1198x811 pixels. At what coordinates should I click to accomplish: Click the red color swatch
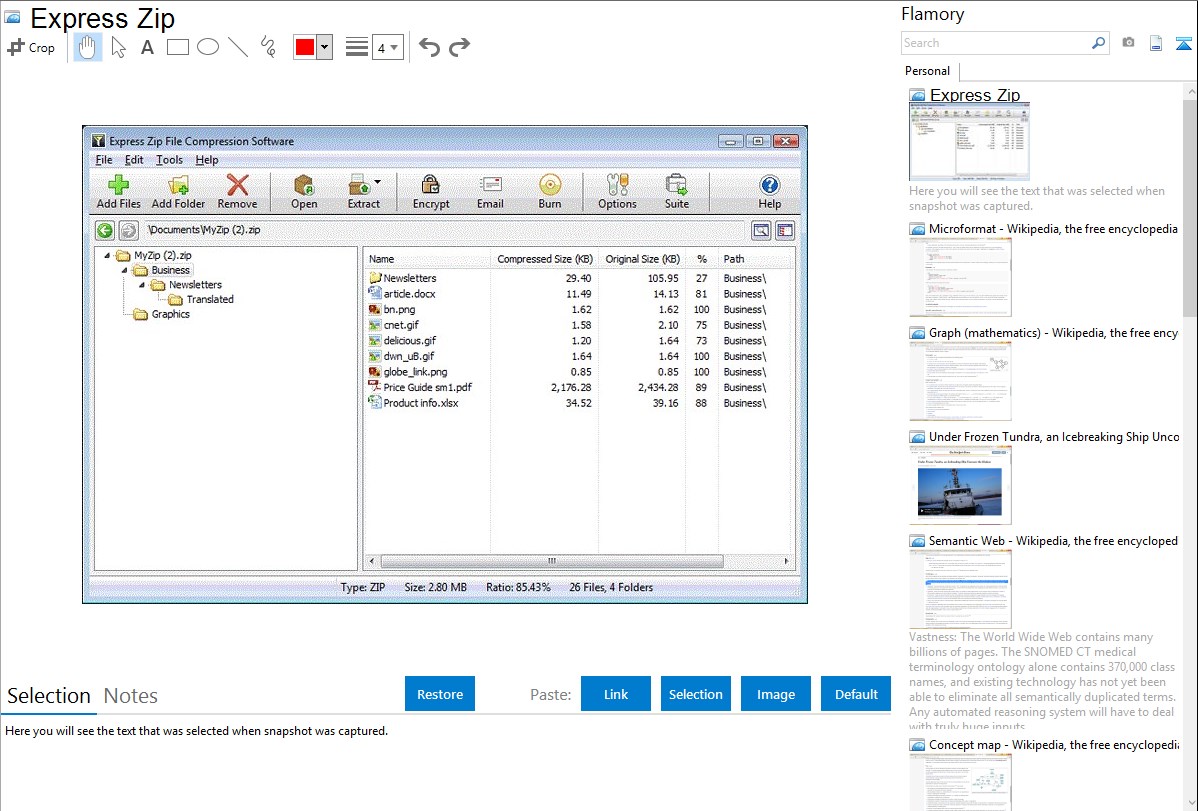305,47
